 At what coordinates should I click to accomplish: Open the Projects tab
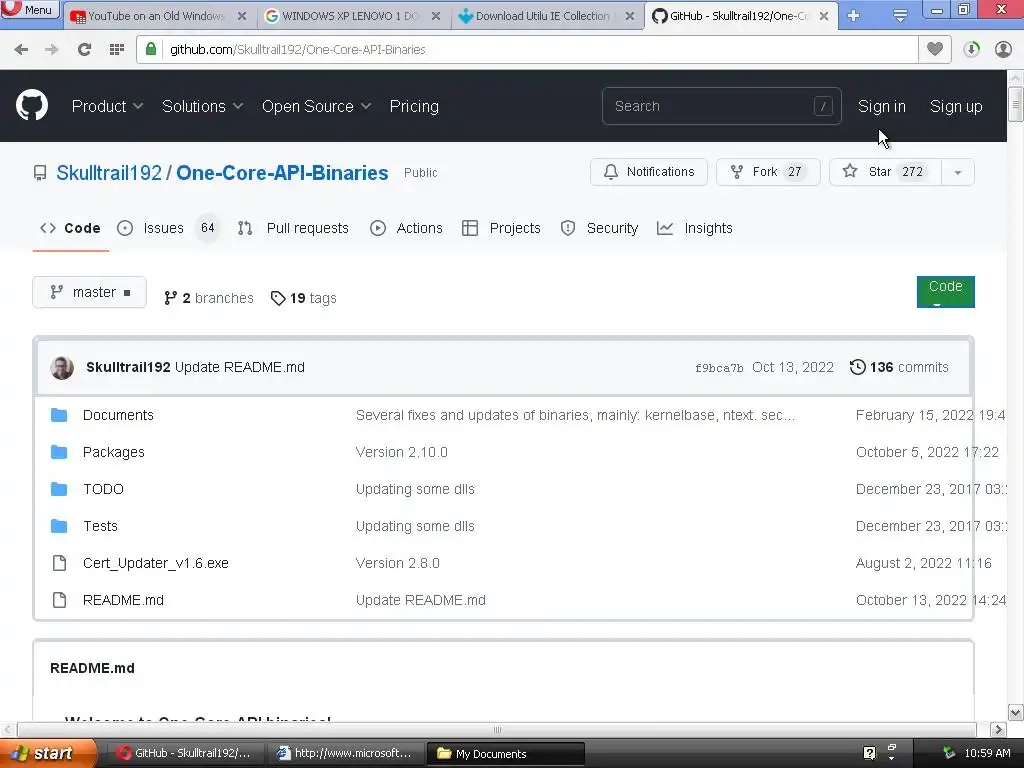tap(501, 228)
